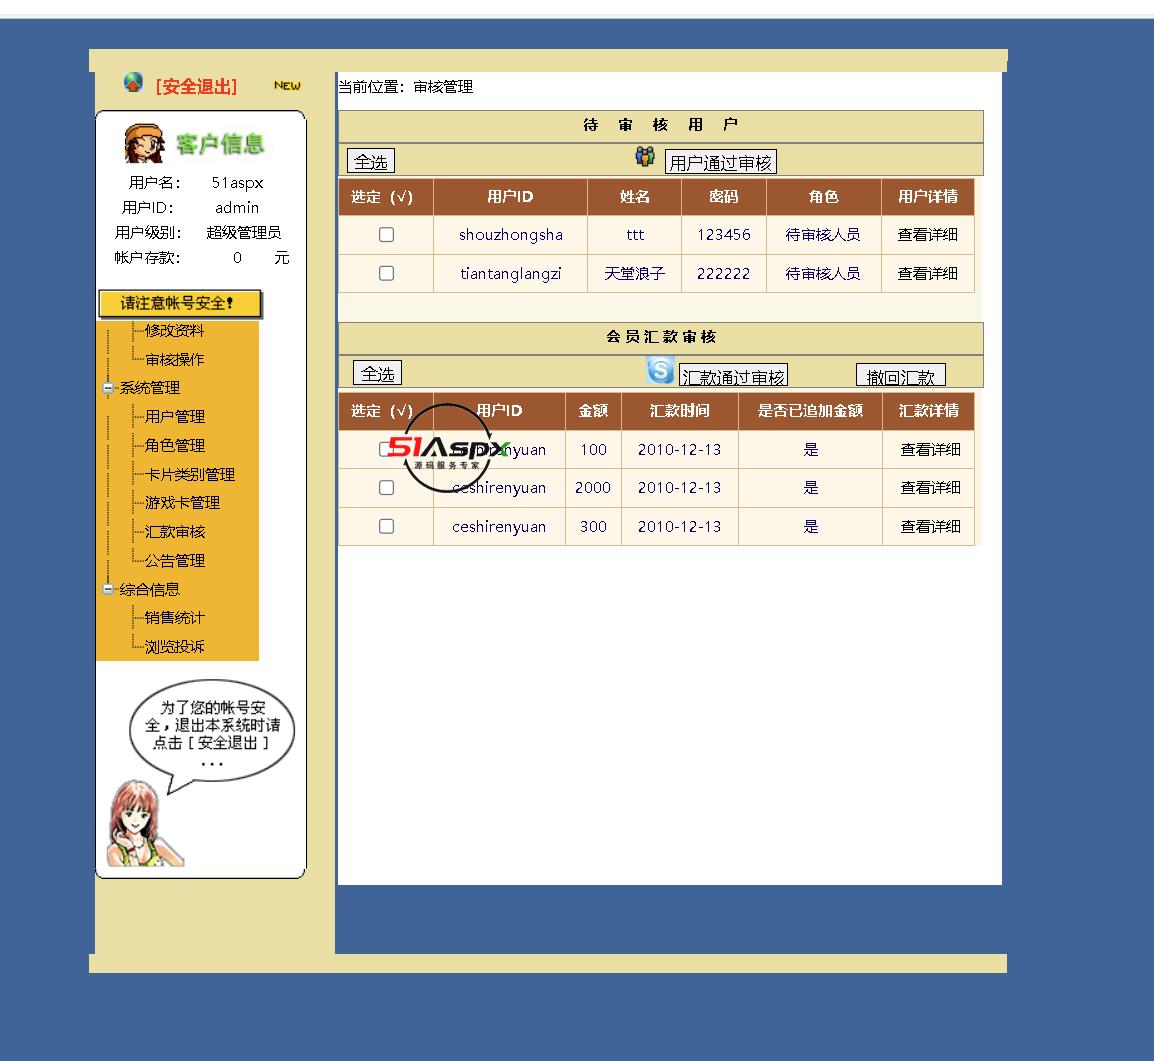
Task: Click the 待审核用户 section title
Action: point(660,125)
